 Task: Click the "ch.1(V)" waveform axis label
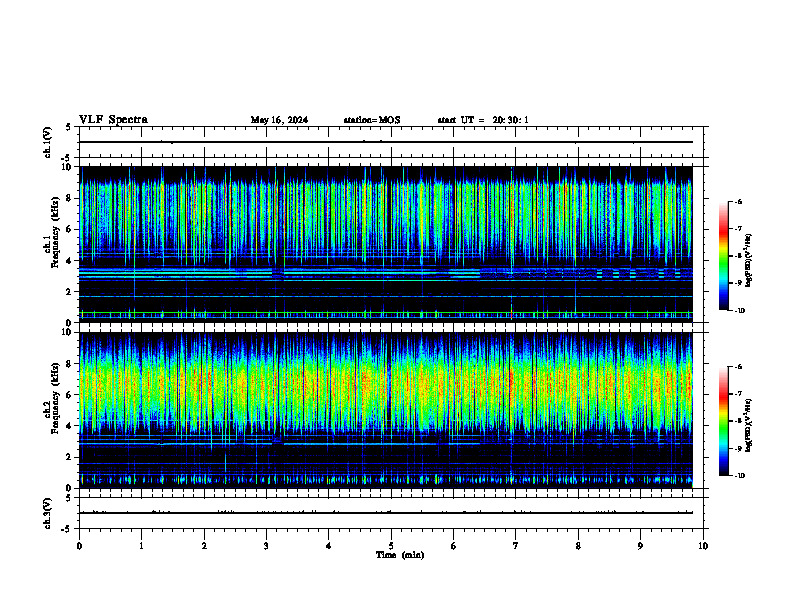[48, 142]
